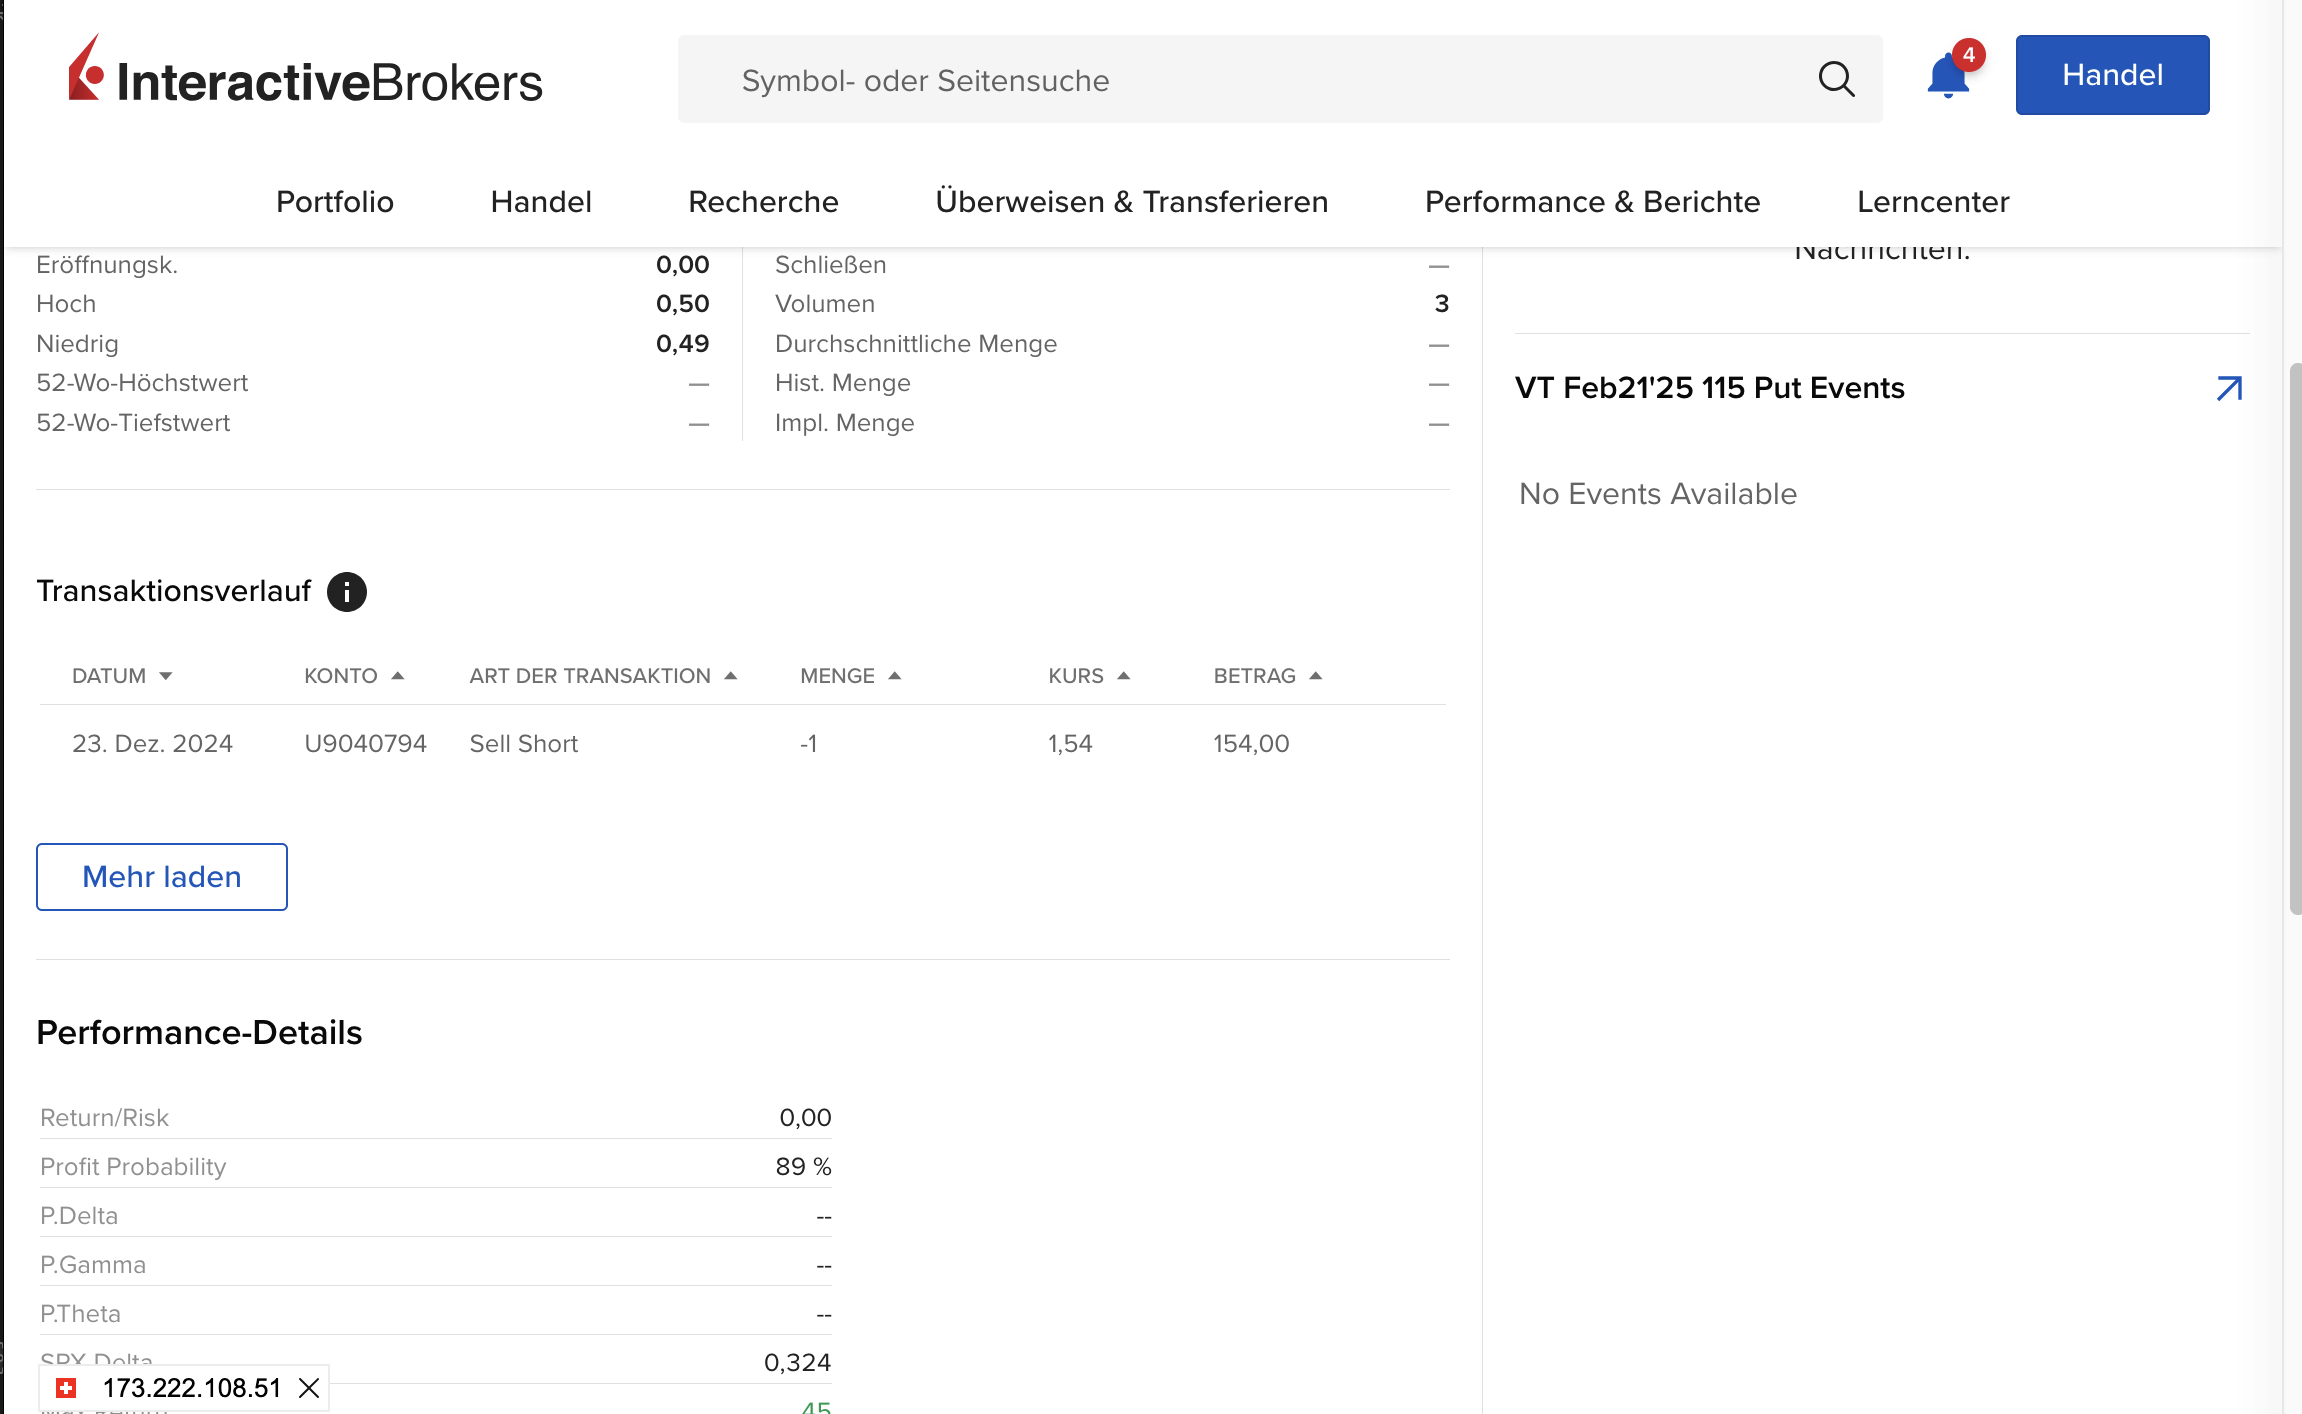The width and height of the screenshot is (2302, 1414).
Task: Sort by Konto column
Action: pos(354,676)
